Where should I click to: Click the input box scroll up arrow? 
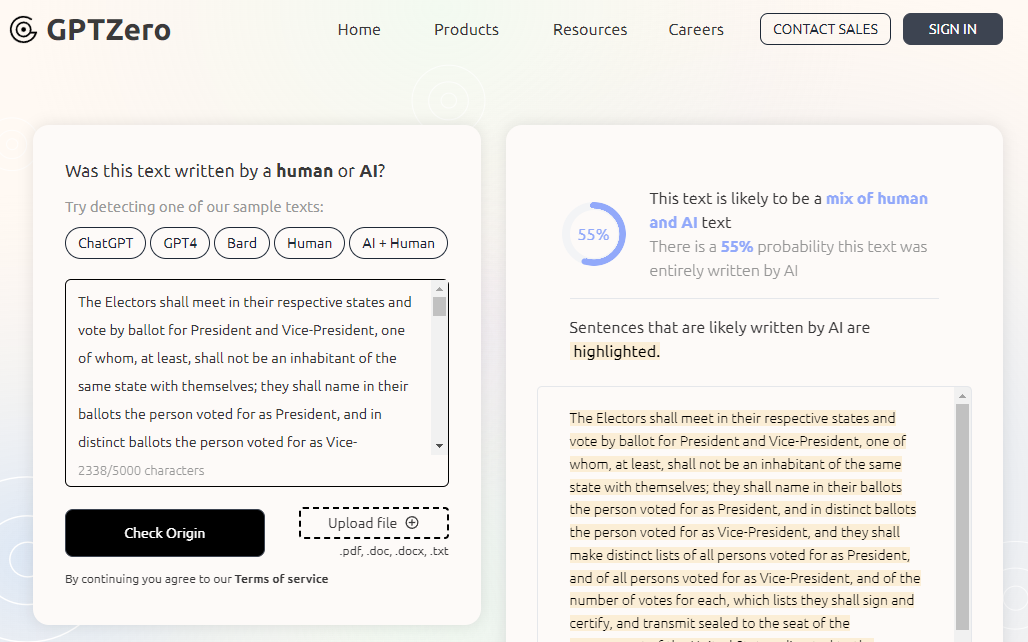pos(439,289)
